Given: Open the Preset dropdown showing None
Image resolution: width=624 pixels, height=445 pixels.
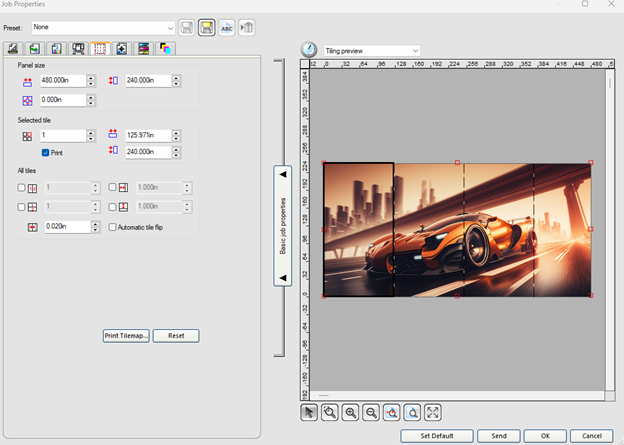Looking at the screenshot, I should (x=103, y=28).
